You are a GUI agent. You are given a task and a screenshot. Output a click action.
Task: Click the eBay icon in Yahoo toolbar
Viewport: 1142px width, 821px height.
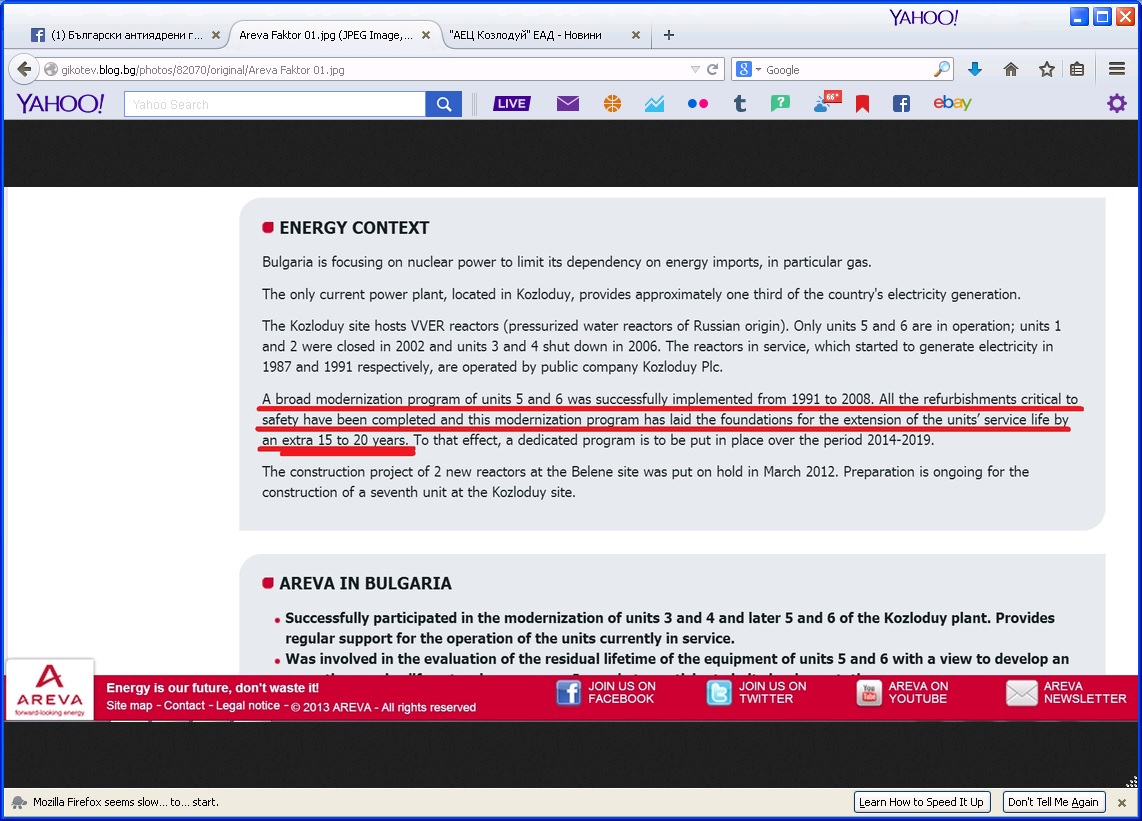(x=952, y=104)
